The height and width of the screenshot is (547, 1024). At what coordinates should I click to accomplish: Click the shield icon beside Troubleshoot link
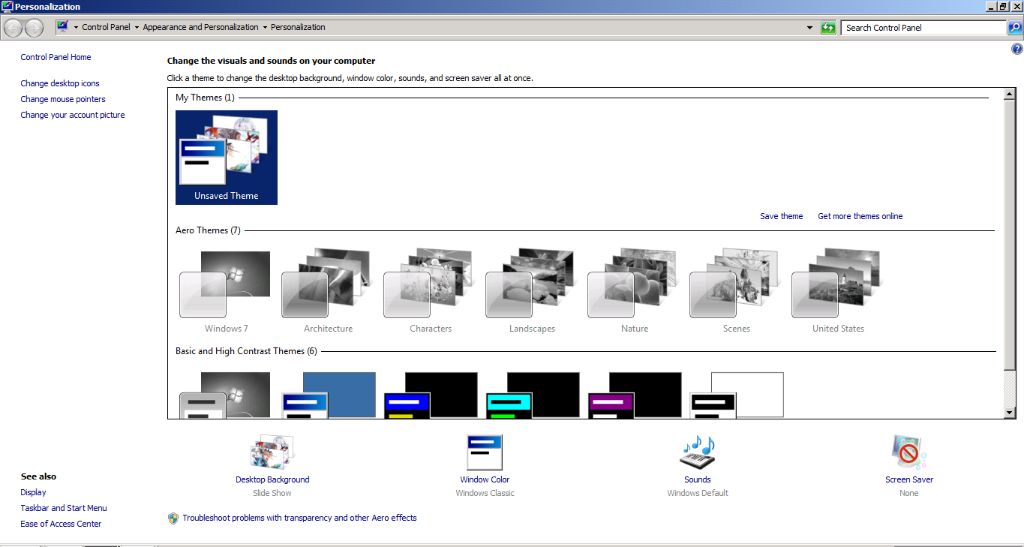173,518
